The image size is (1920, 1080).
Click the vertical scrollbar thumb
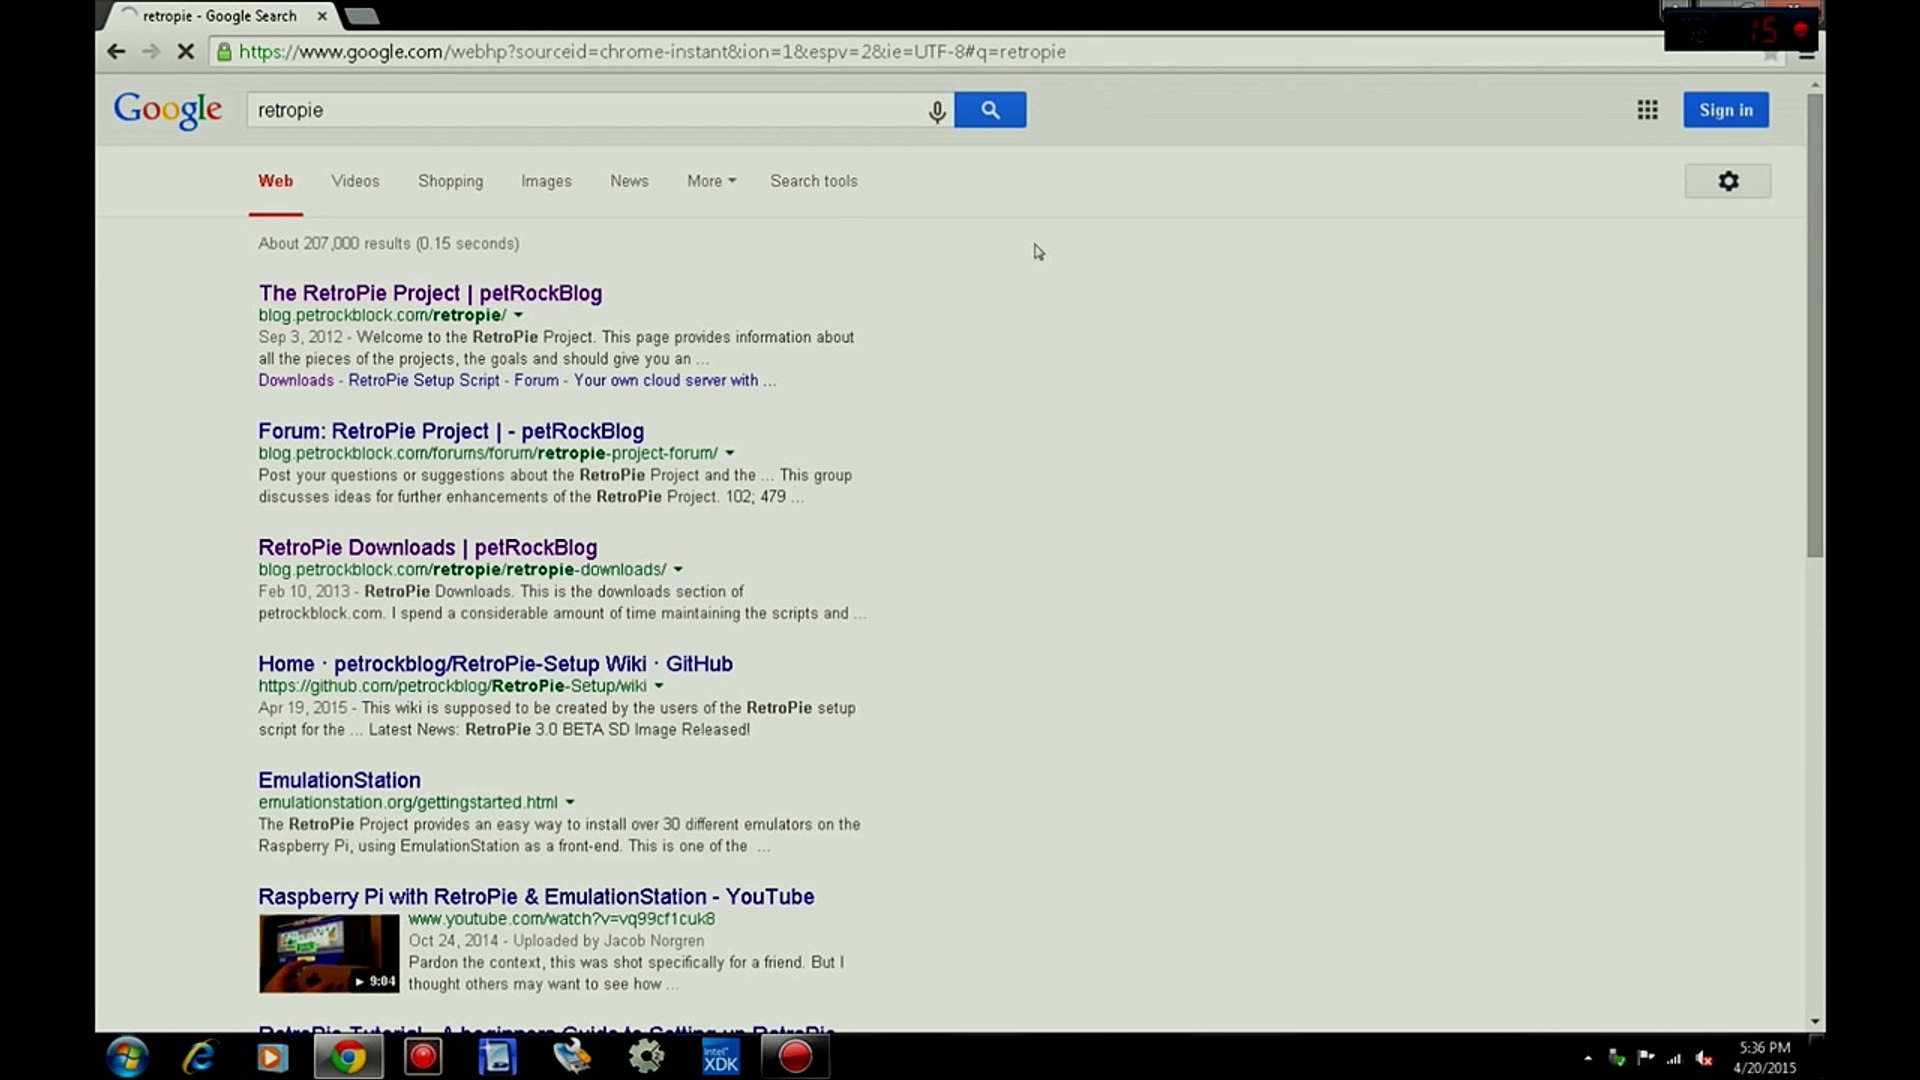click(1815, 325)
